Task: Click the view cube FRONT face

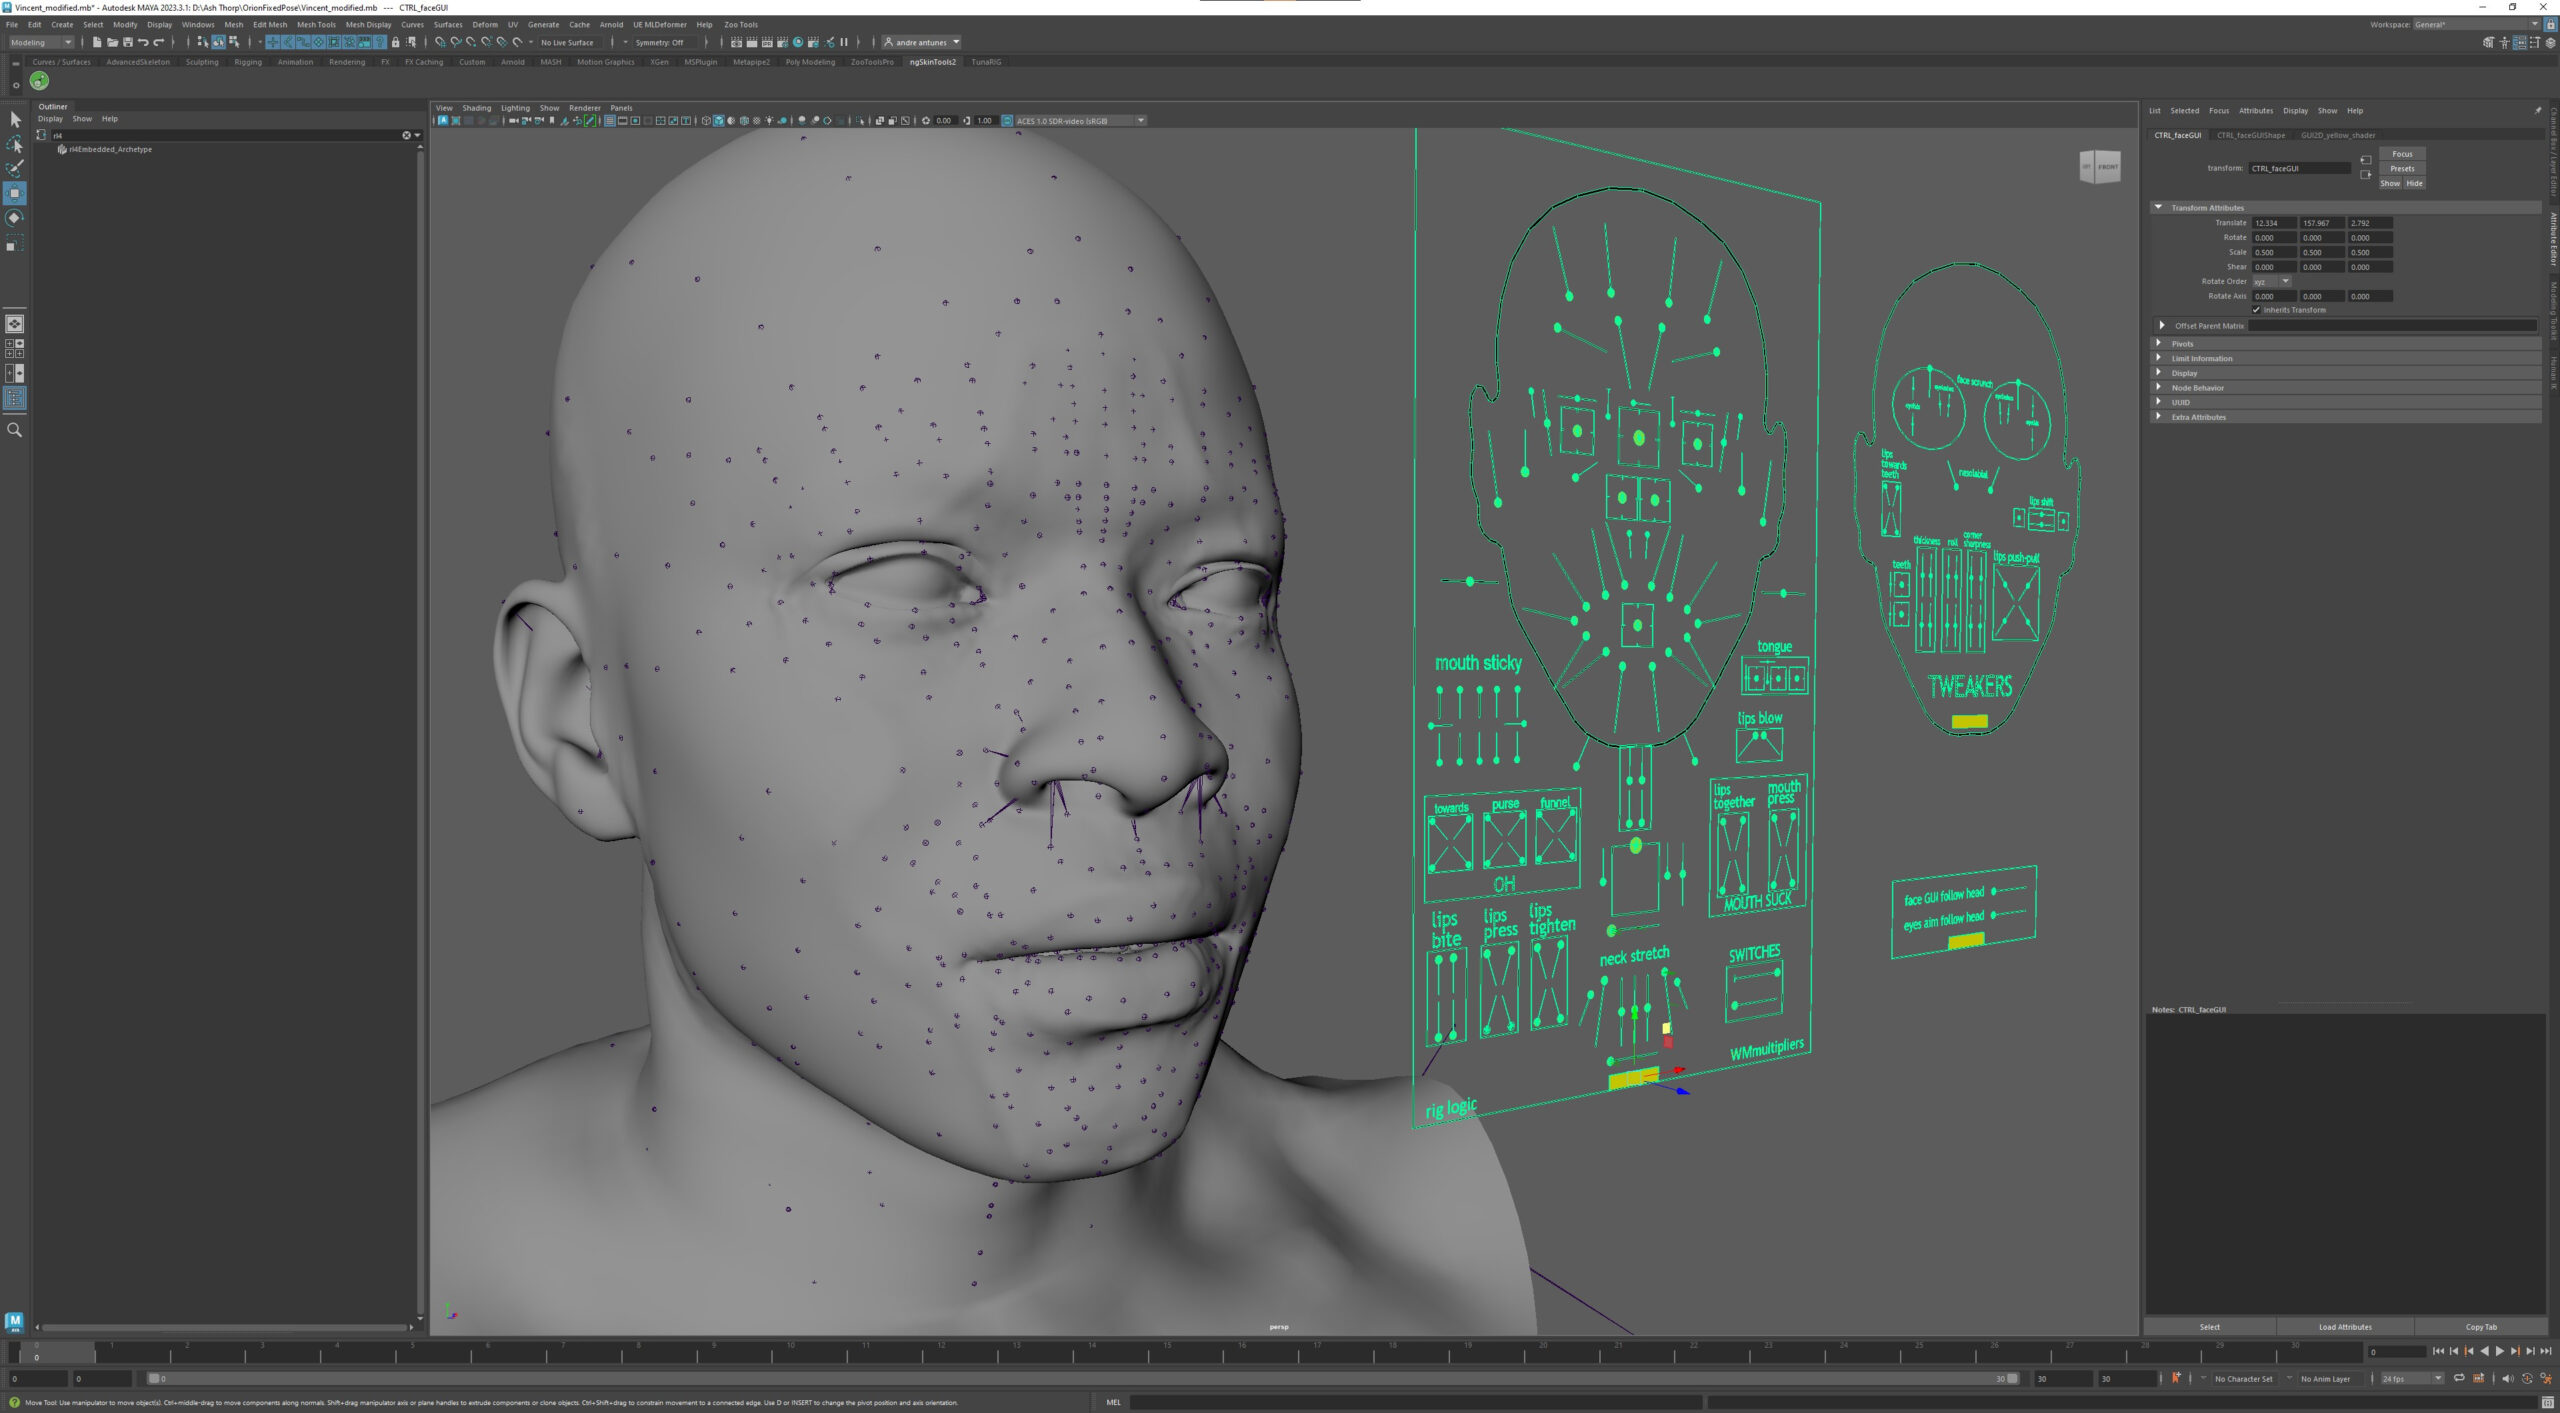Action: [2108, 166]
